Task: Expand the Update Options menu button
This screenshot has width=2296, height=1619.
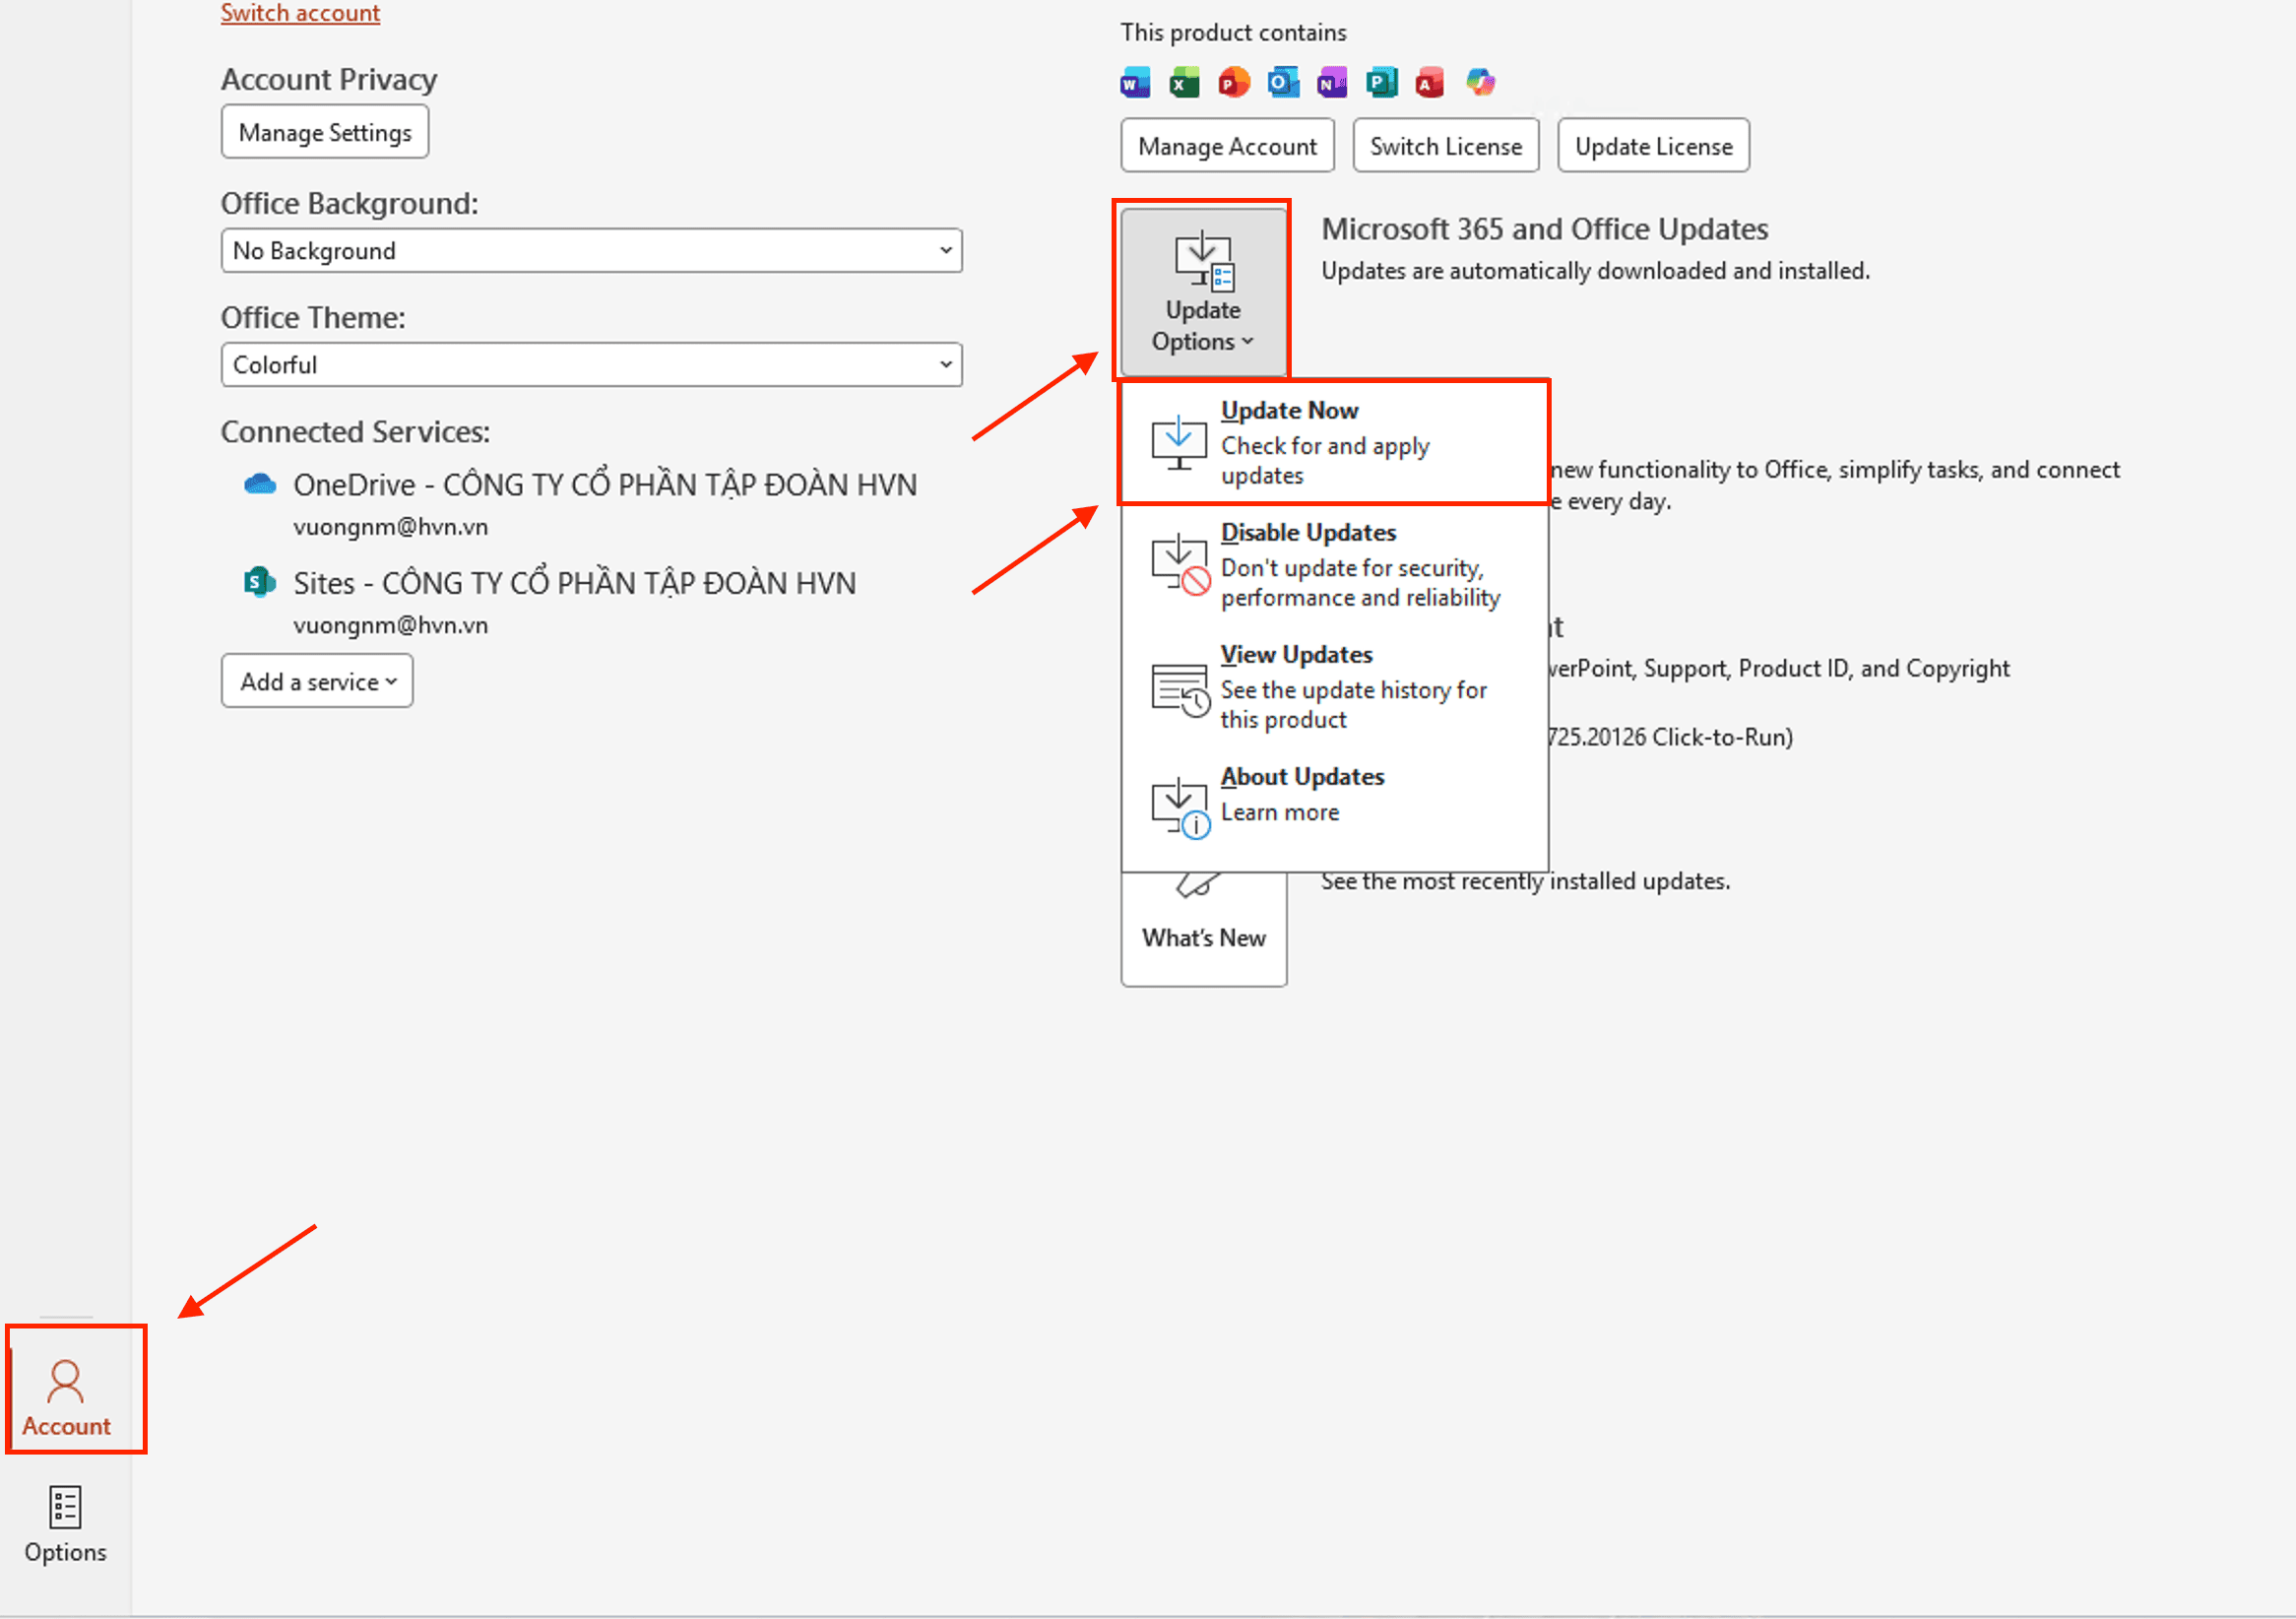Action: (x=1203, y=292)
